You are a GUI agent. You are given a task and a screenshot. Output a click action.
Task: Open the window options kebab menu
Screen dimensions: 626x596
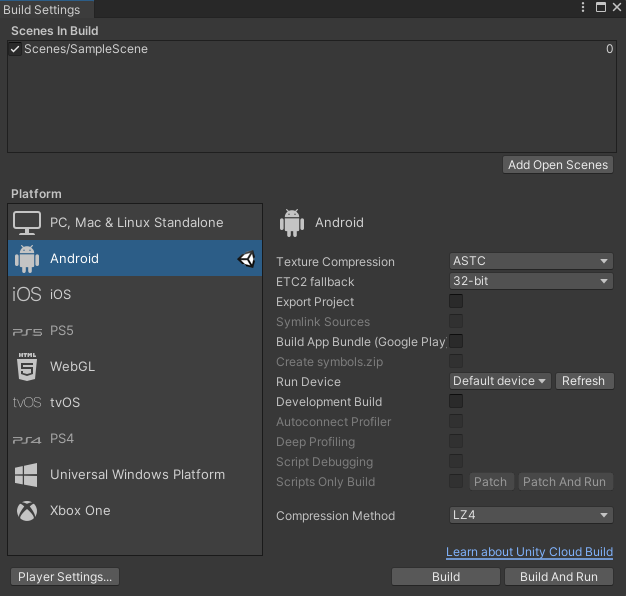[x=583, y=7]
